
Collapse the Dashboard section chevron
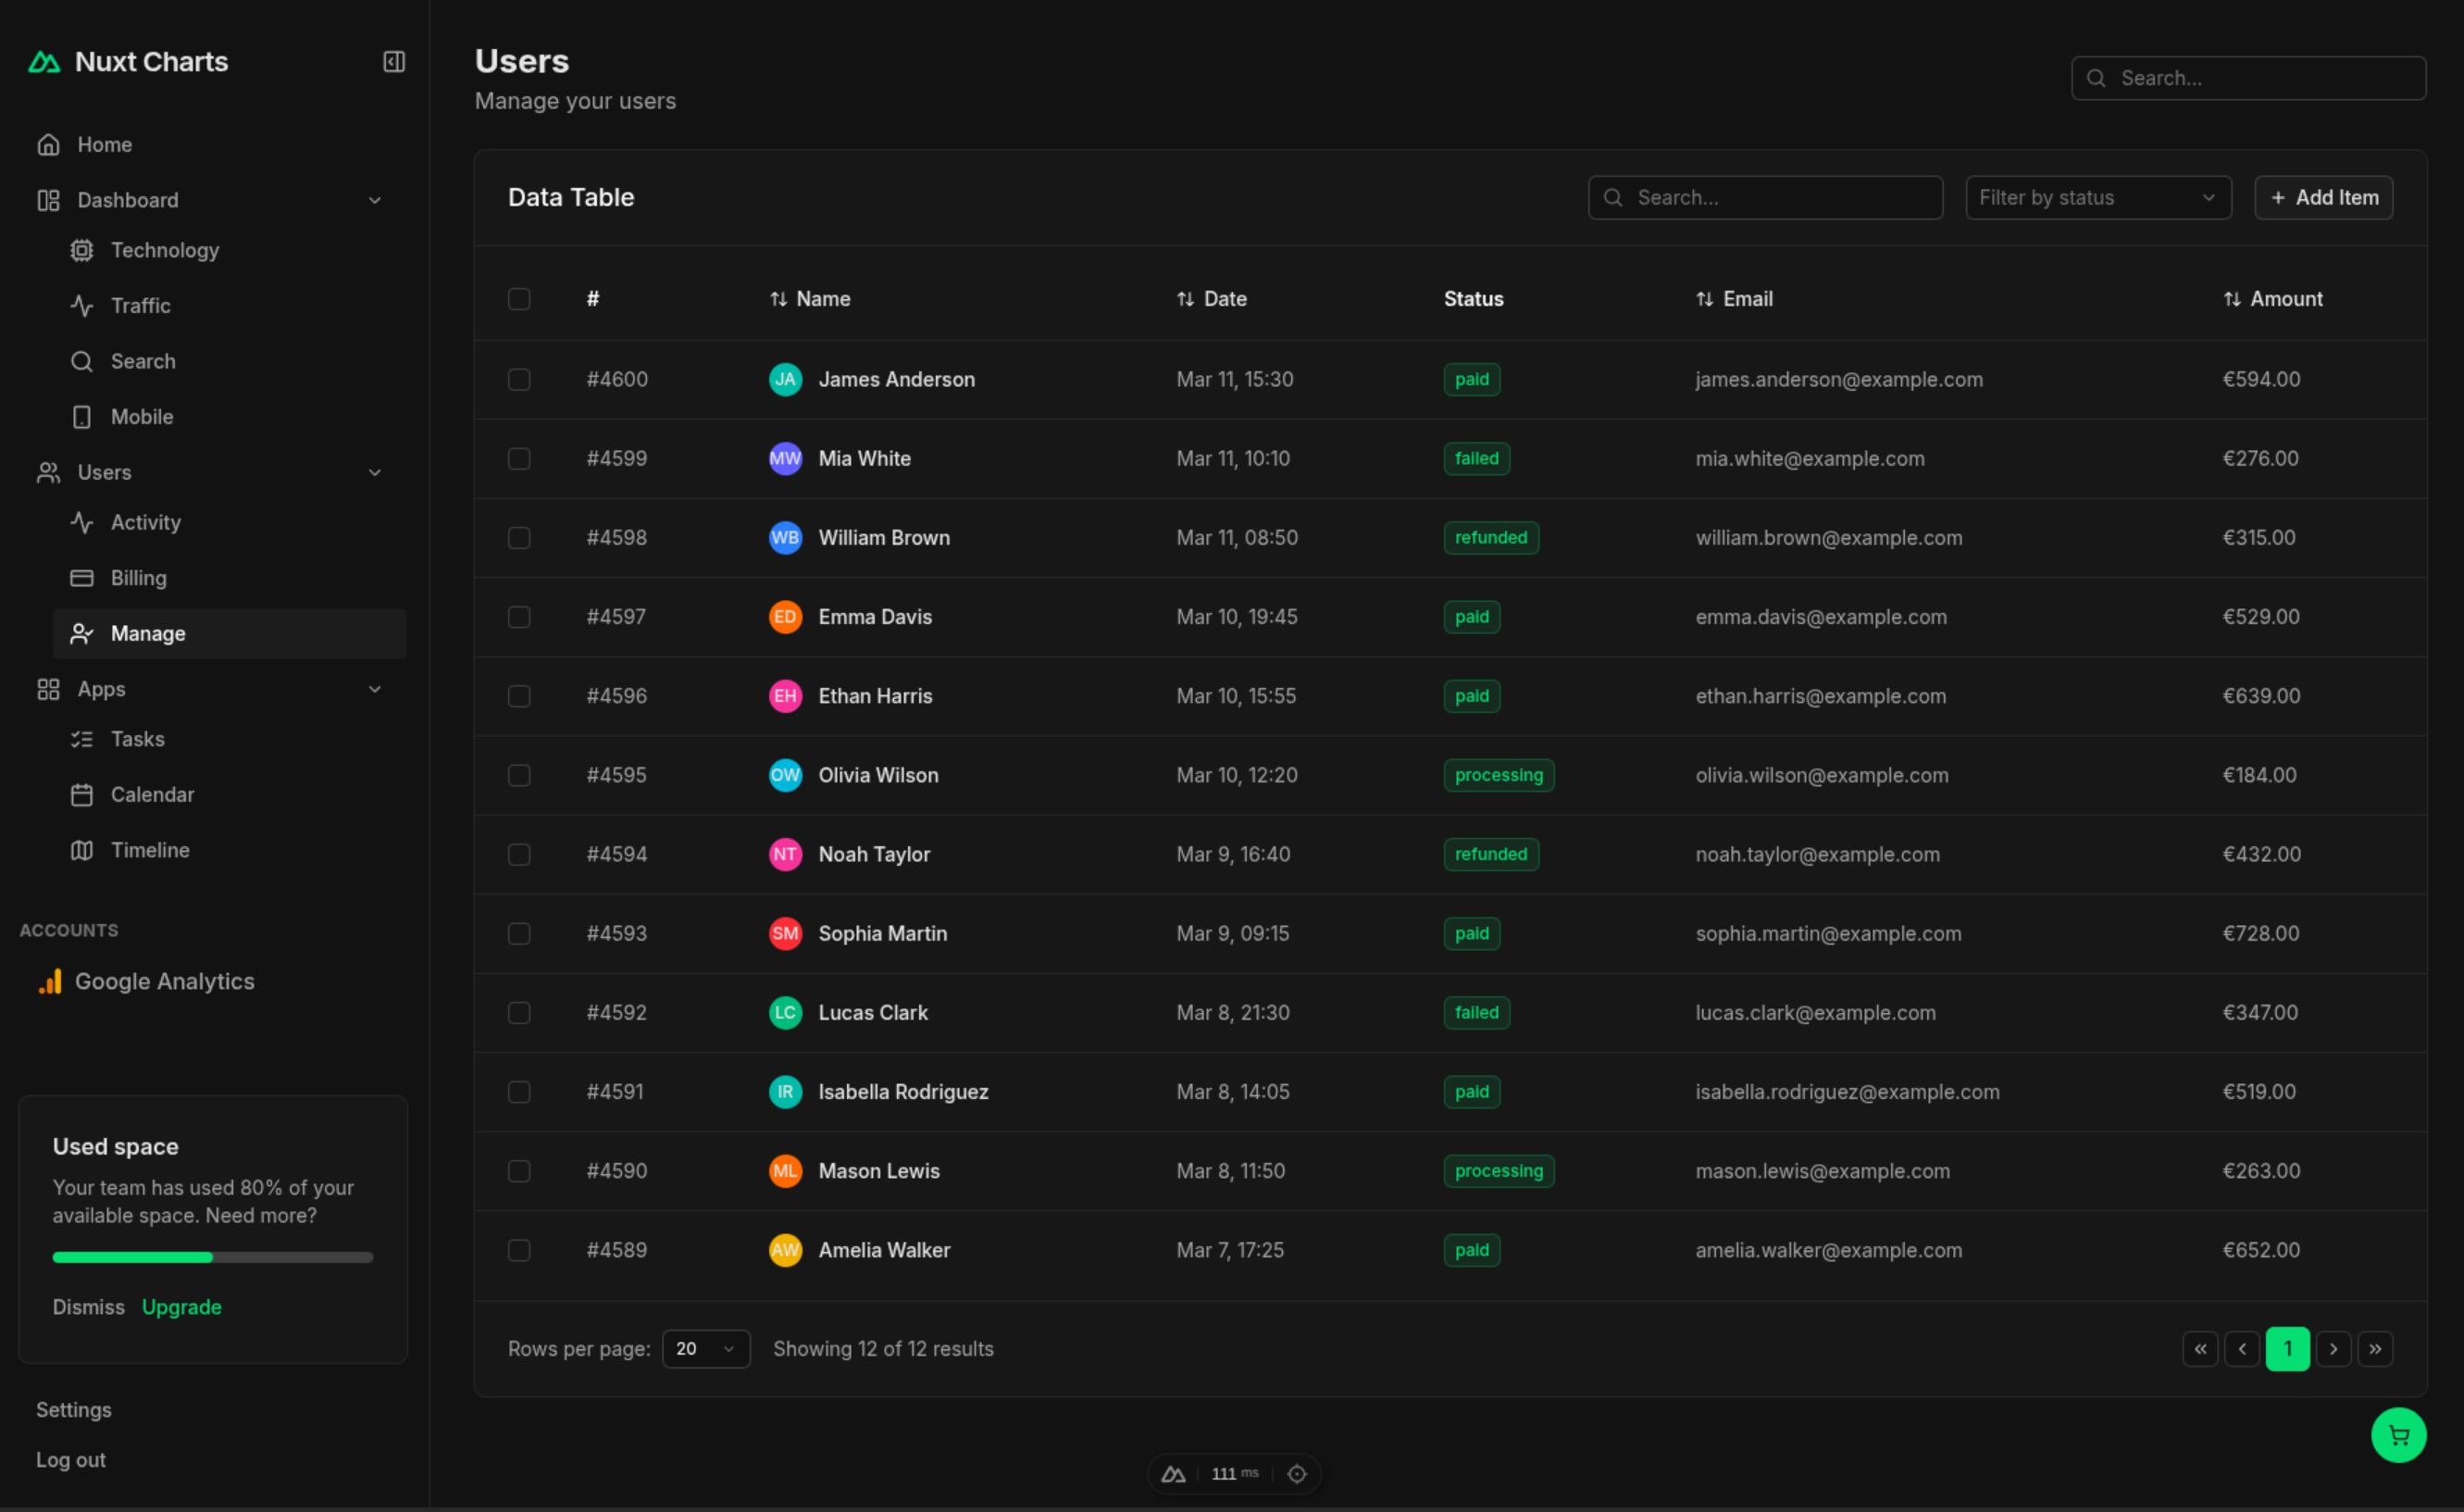pyautogui.click(x=375, y=200)
